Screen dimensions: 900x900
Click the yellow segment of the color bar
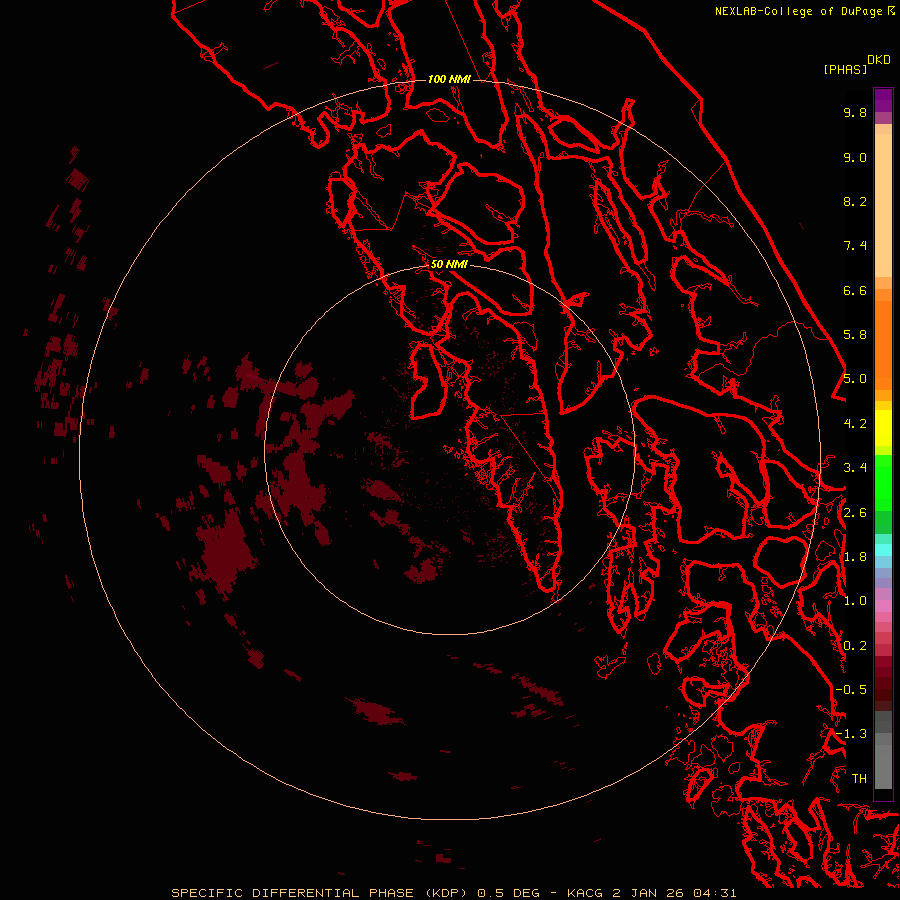(x=883, y=428)
